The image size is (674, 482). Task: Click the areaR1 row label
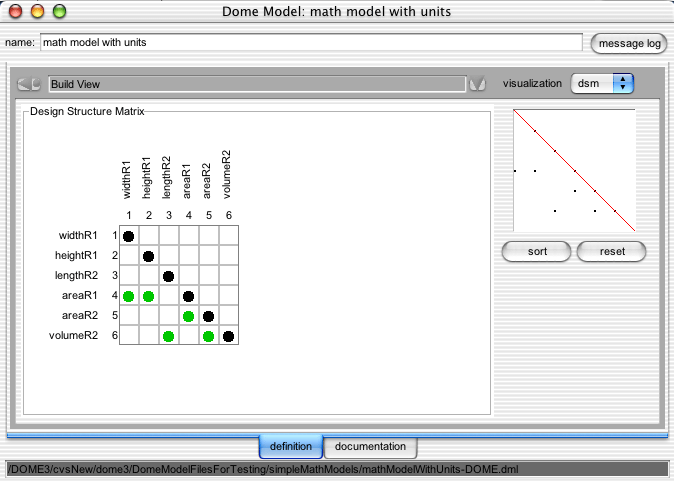80,295
